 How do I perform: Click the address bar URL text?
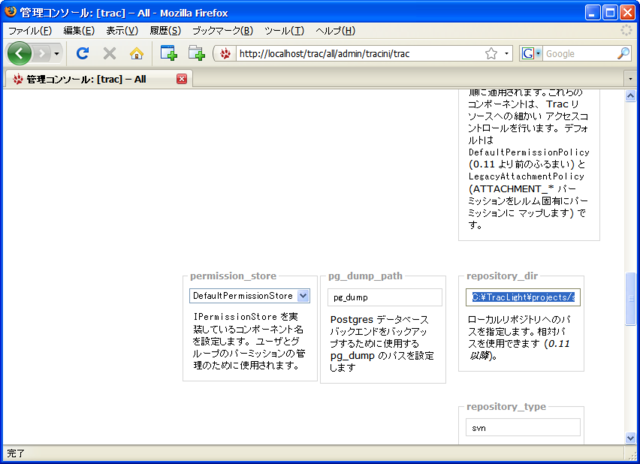(324, 53)
